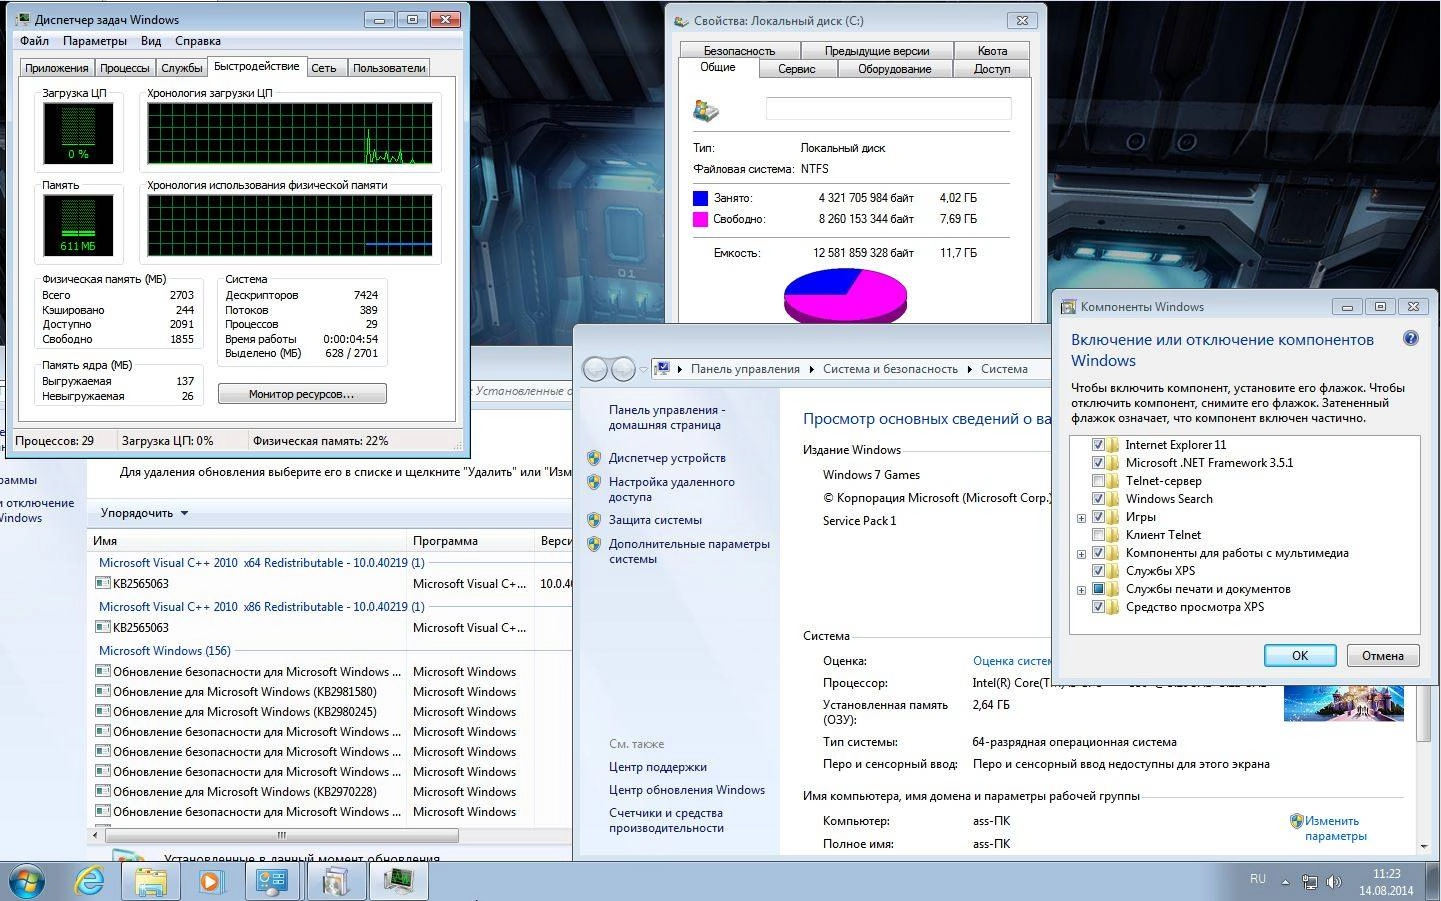The width and height of the screenshot is (1441, 901).
Task: Switch to Windows Components taskbar button
Action: 336,881
